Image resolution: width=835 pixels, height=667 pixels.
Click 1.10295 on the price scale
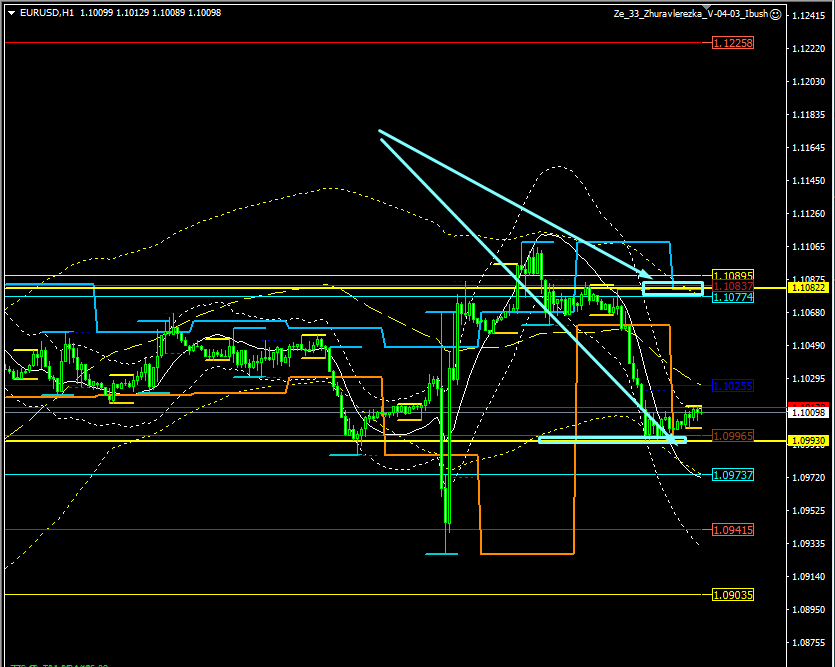pos(809,378)
